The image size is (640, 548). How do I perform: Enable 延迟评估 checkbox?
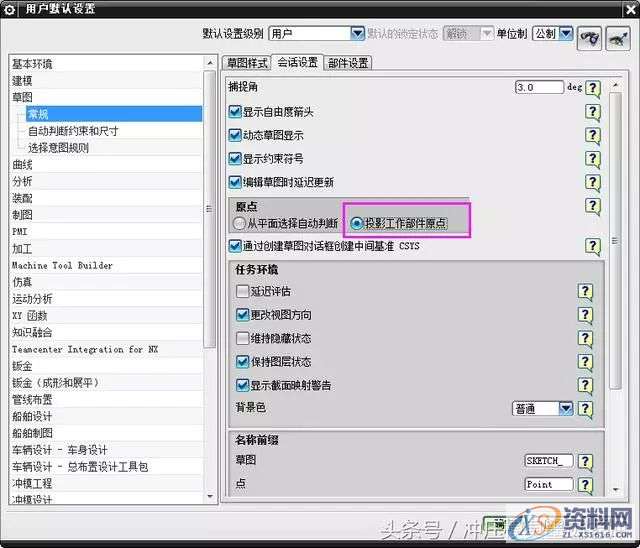tap(242, 291)
